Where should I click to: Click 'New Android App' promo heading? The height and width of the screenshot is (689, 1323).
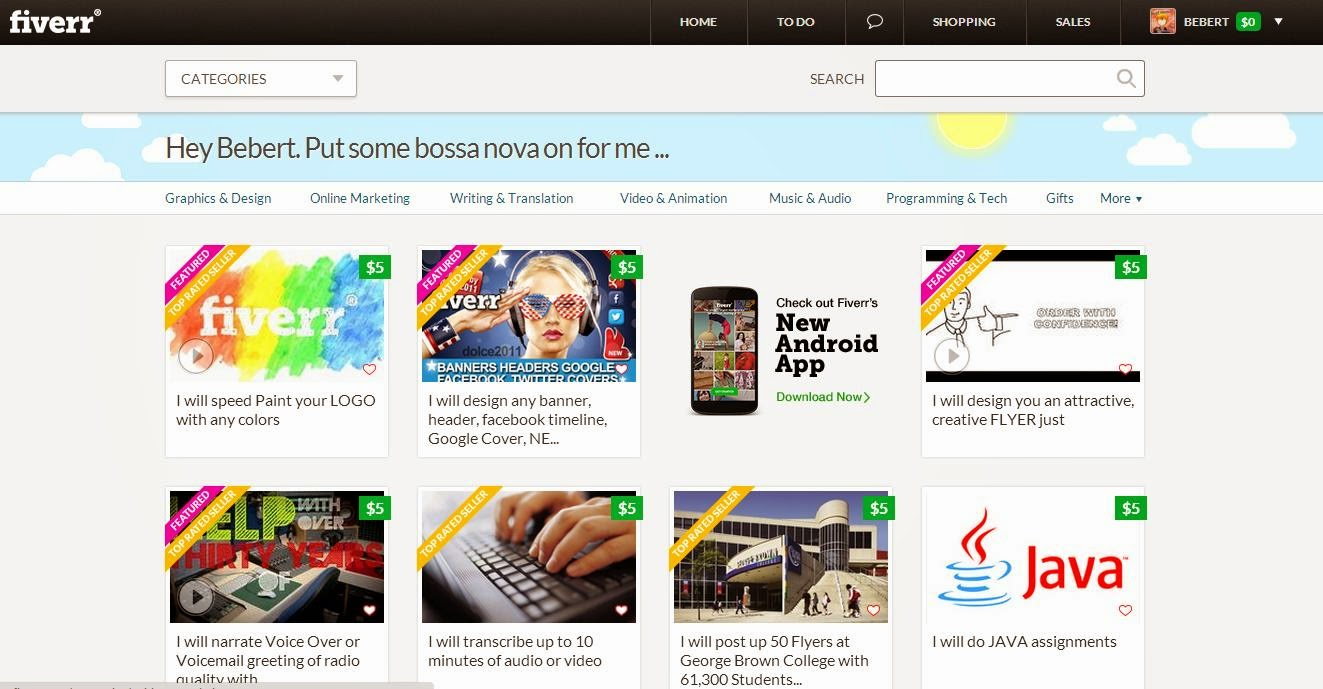coord(827,344)
